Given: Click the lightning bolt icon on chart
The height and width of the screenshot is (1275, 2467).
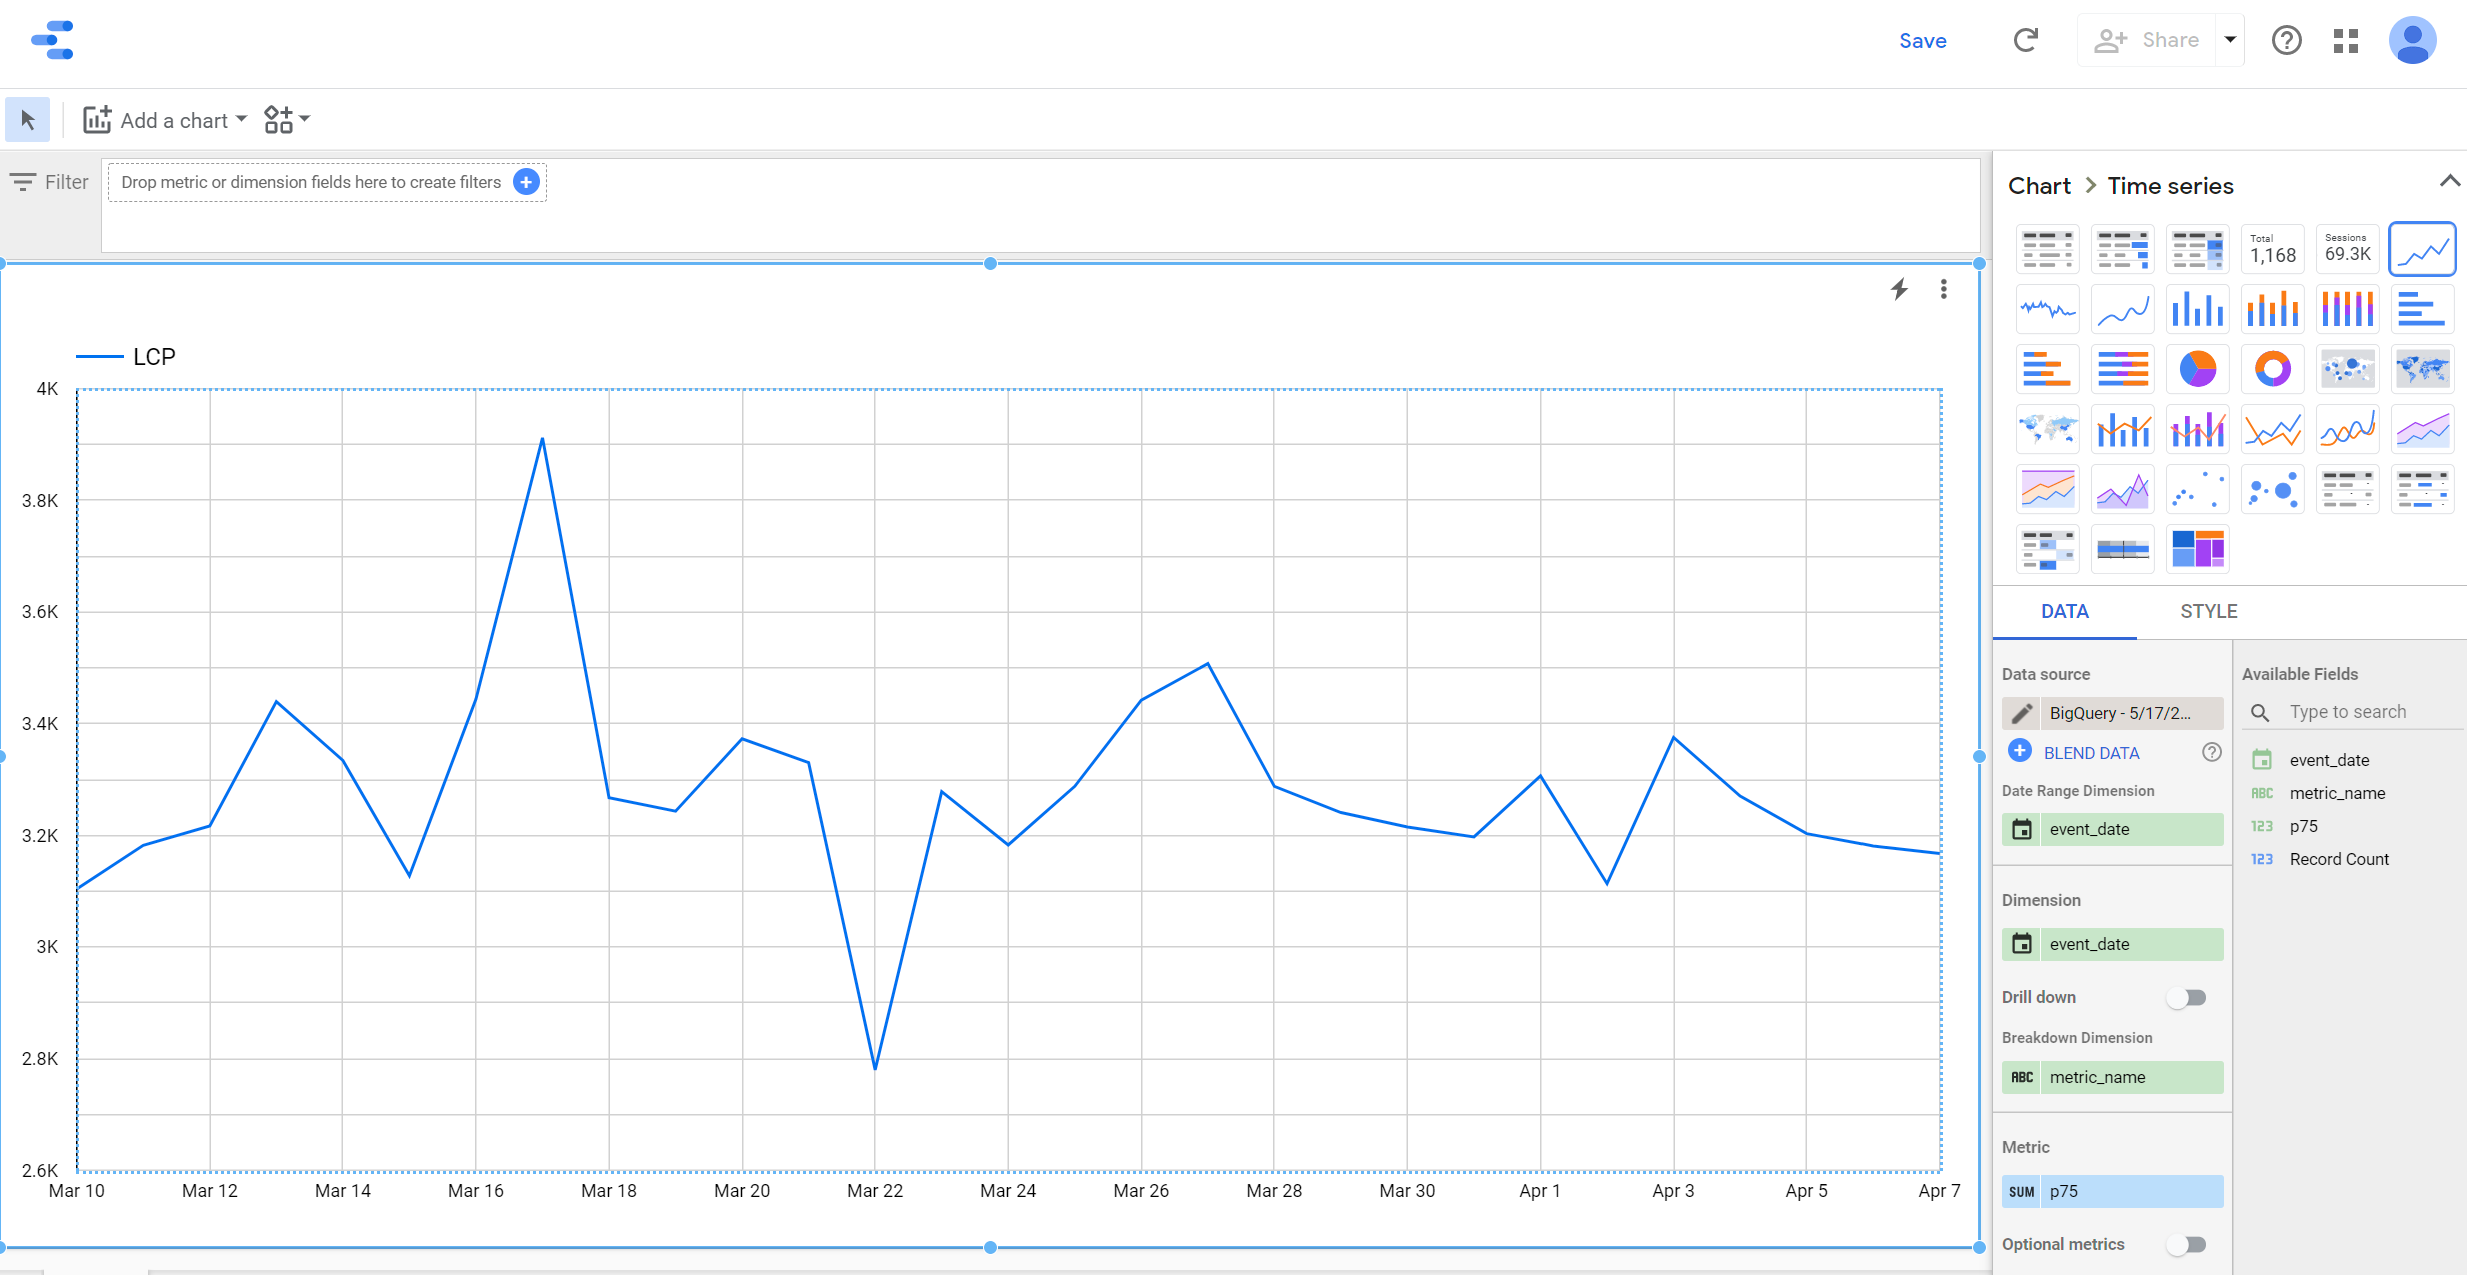Looking at the screenshot, I should click(x=1899, y=289).
